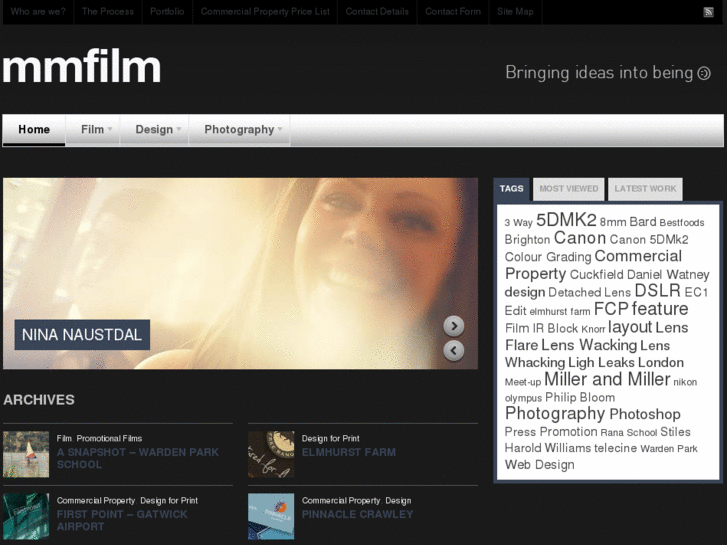Open Pinnacle Crawley thumbnail

point(271,516)
